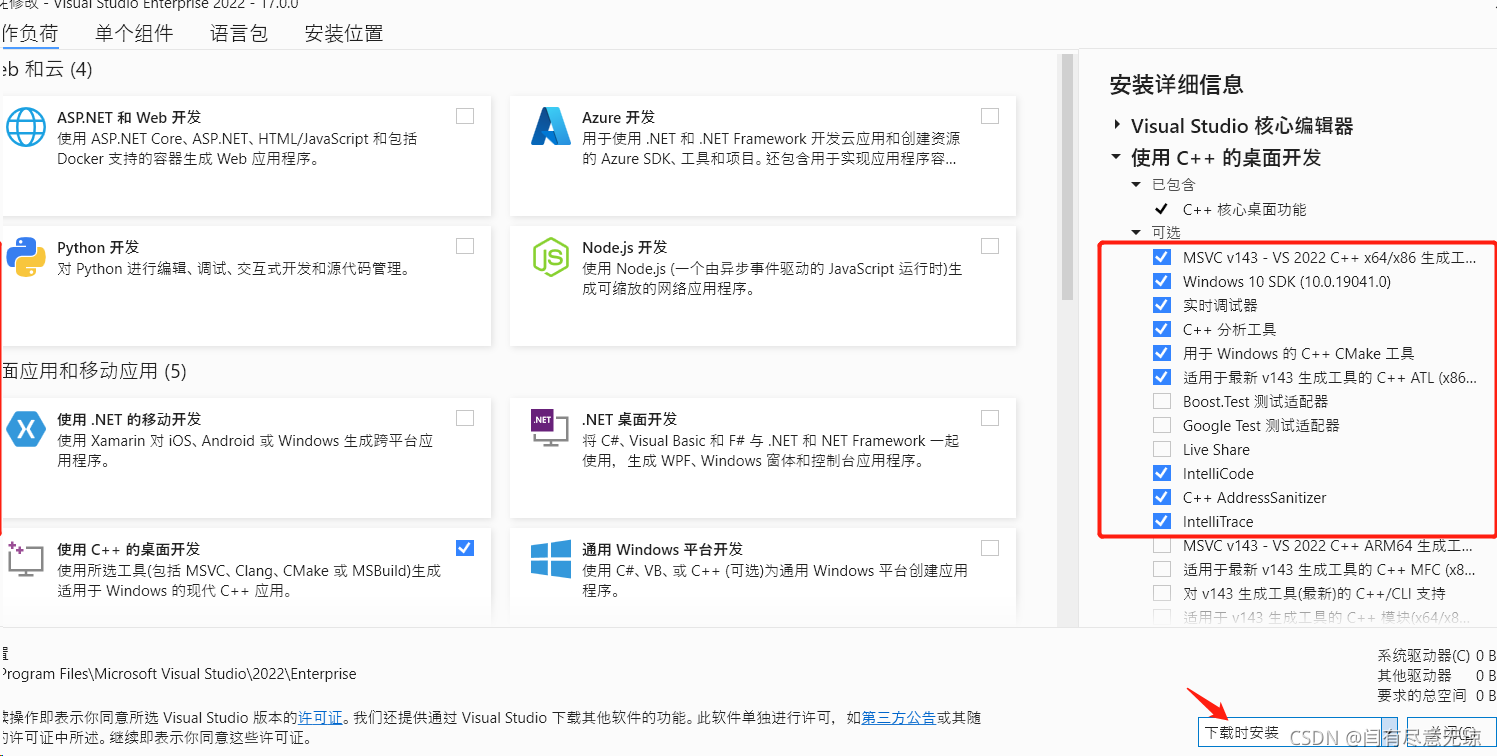This screenshot has width=1497, height=756.
Task: Uncheck the C++ CMake 工具 option
Action: coord(1161,353)
